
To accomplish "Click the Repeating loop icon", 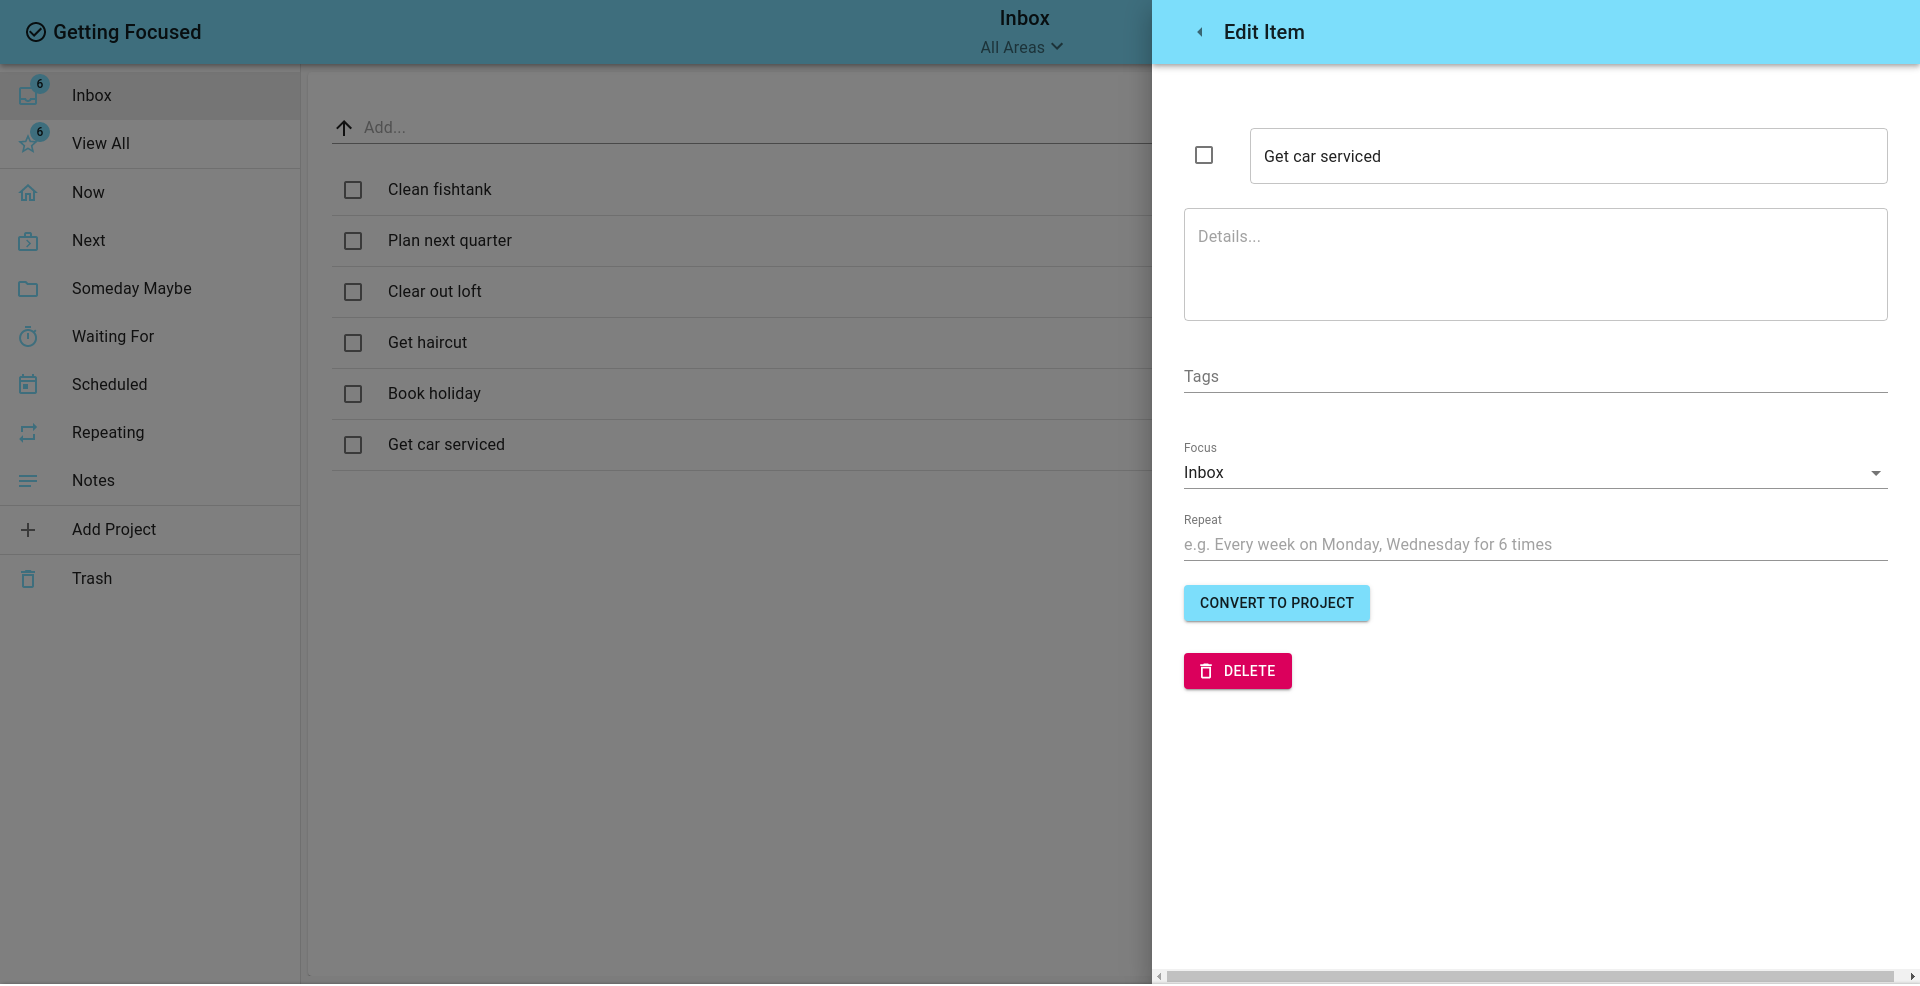I will (x=28, y=433).
